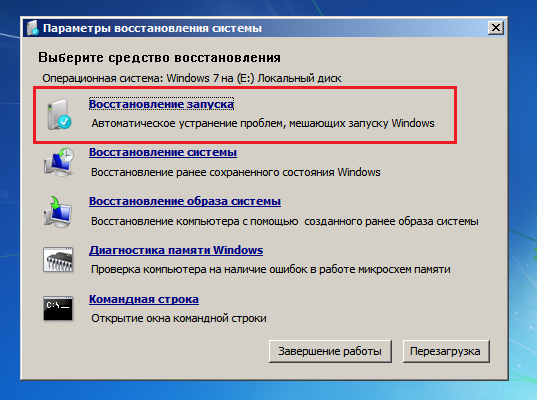Click the Открытие окна командной строки text
The height and width of the screenshot is (400, 537).
pos(179,318)
